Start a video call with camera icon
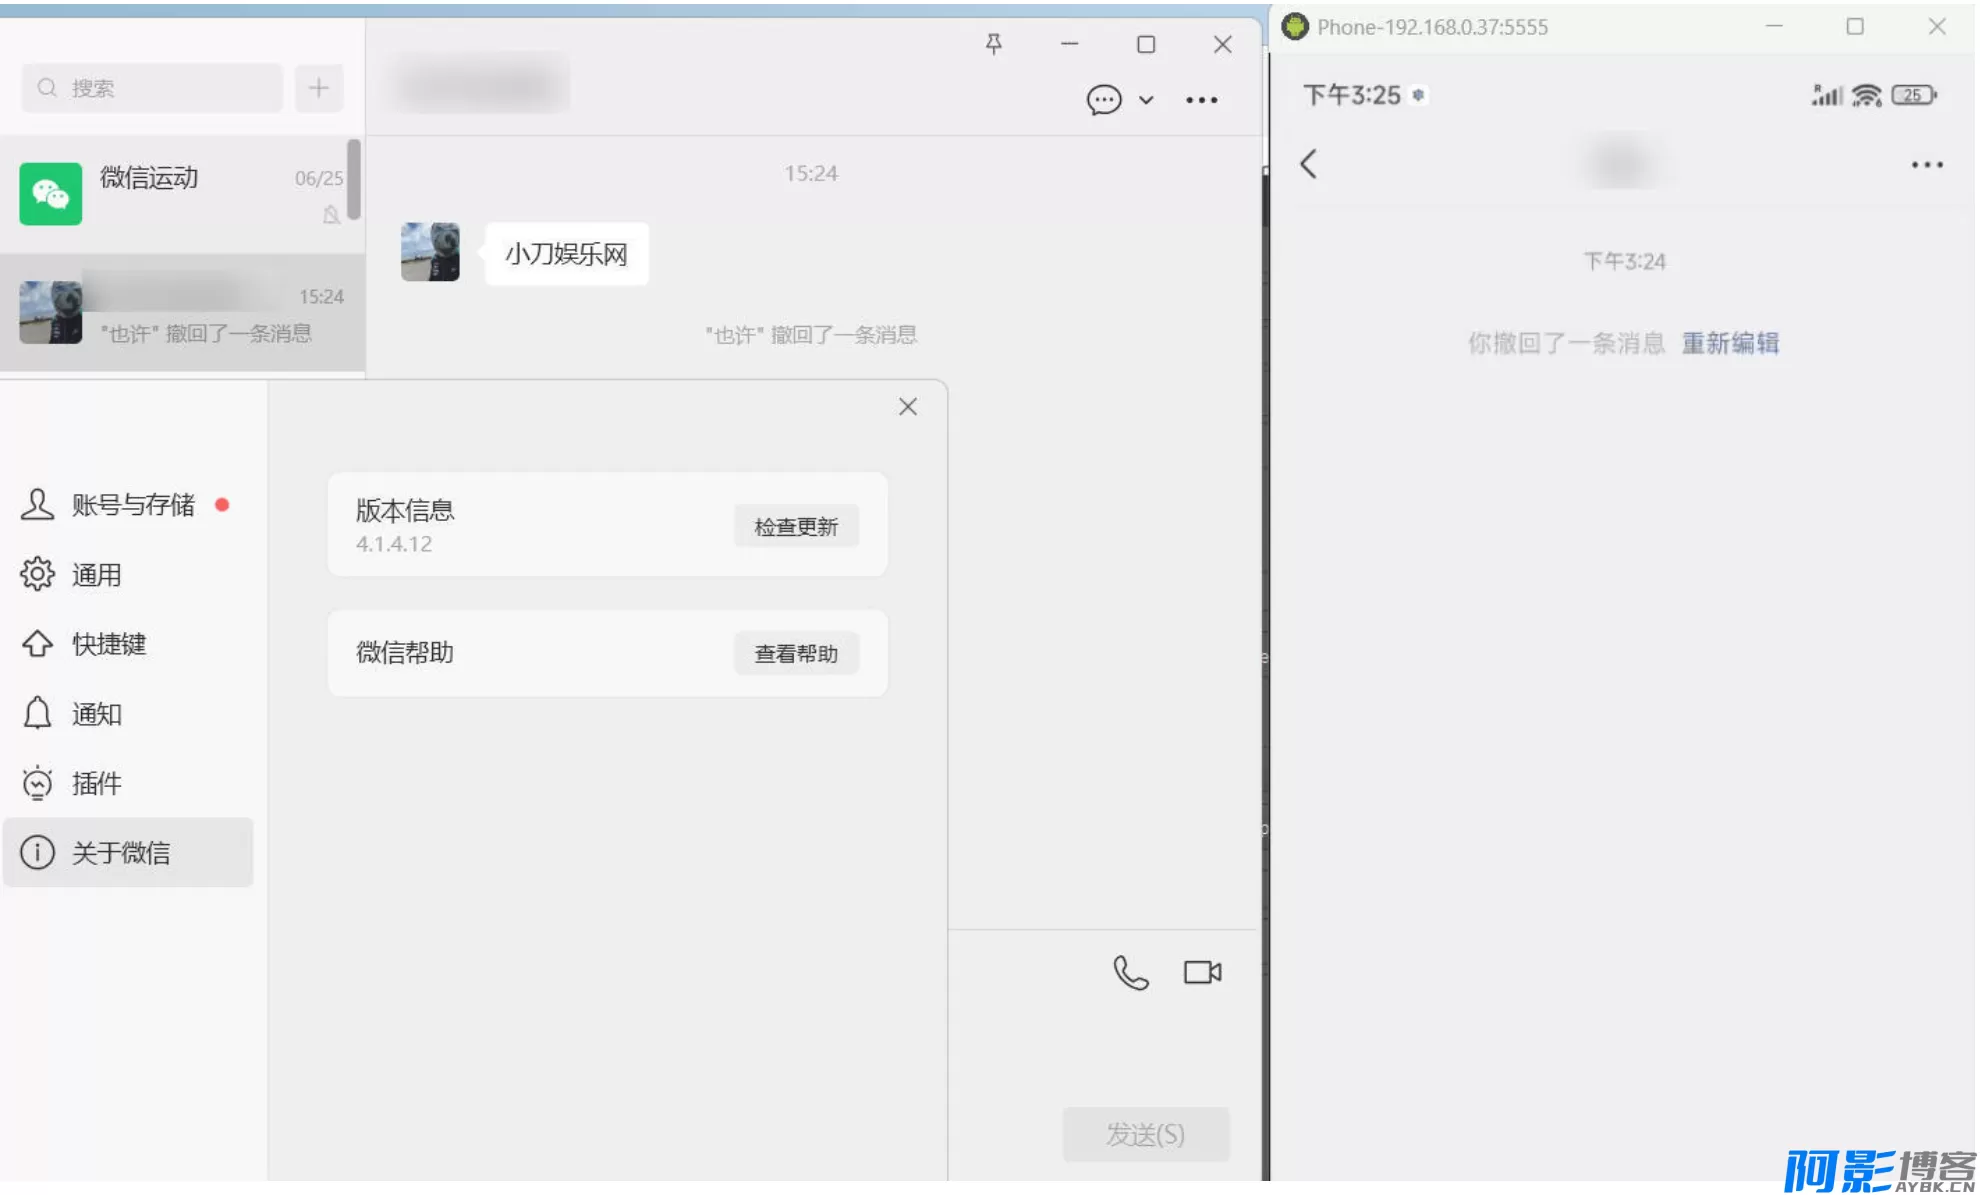 [1202, 972]
